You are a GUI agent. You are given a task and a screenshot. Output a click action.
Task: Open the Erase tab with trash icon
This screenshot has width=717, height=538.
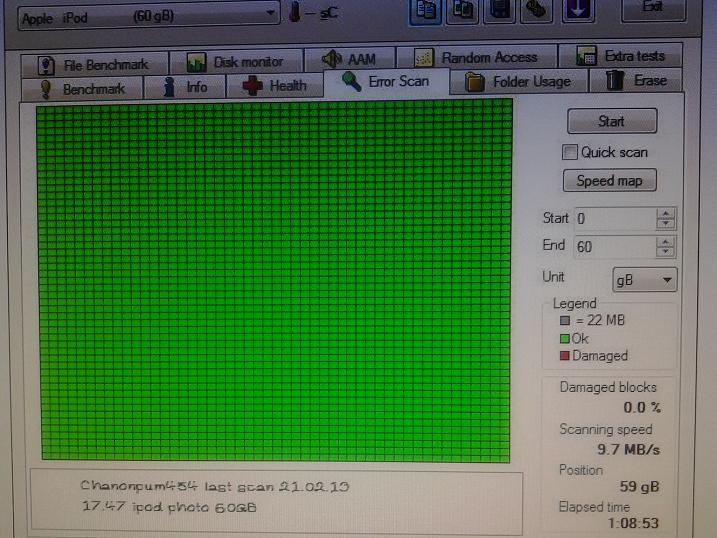coord(636,81)
